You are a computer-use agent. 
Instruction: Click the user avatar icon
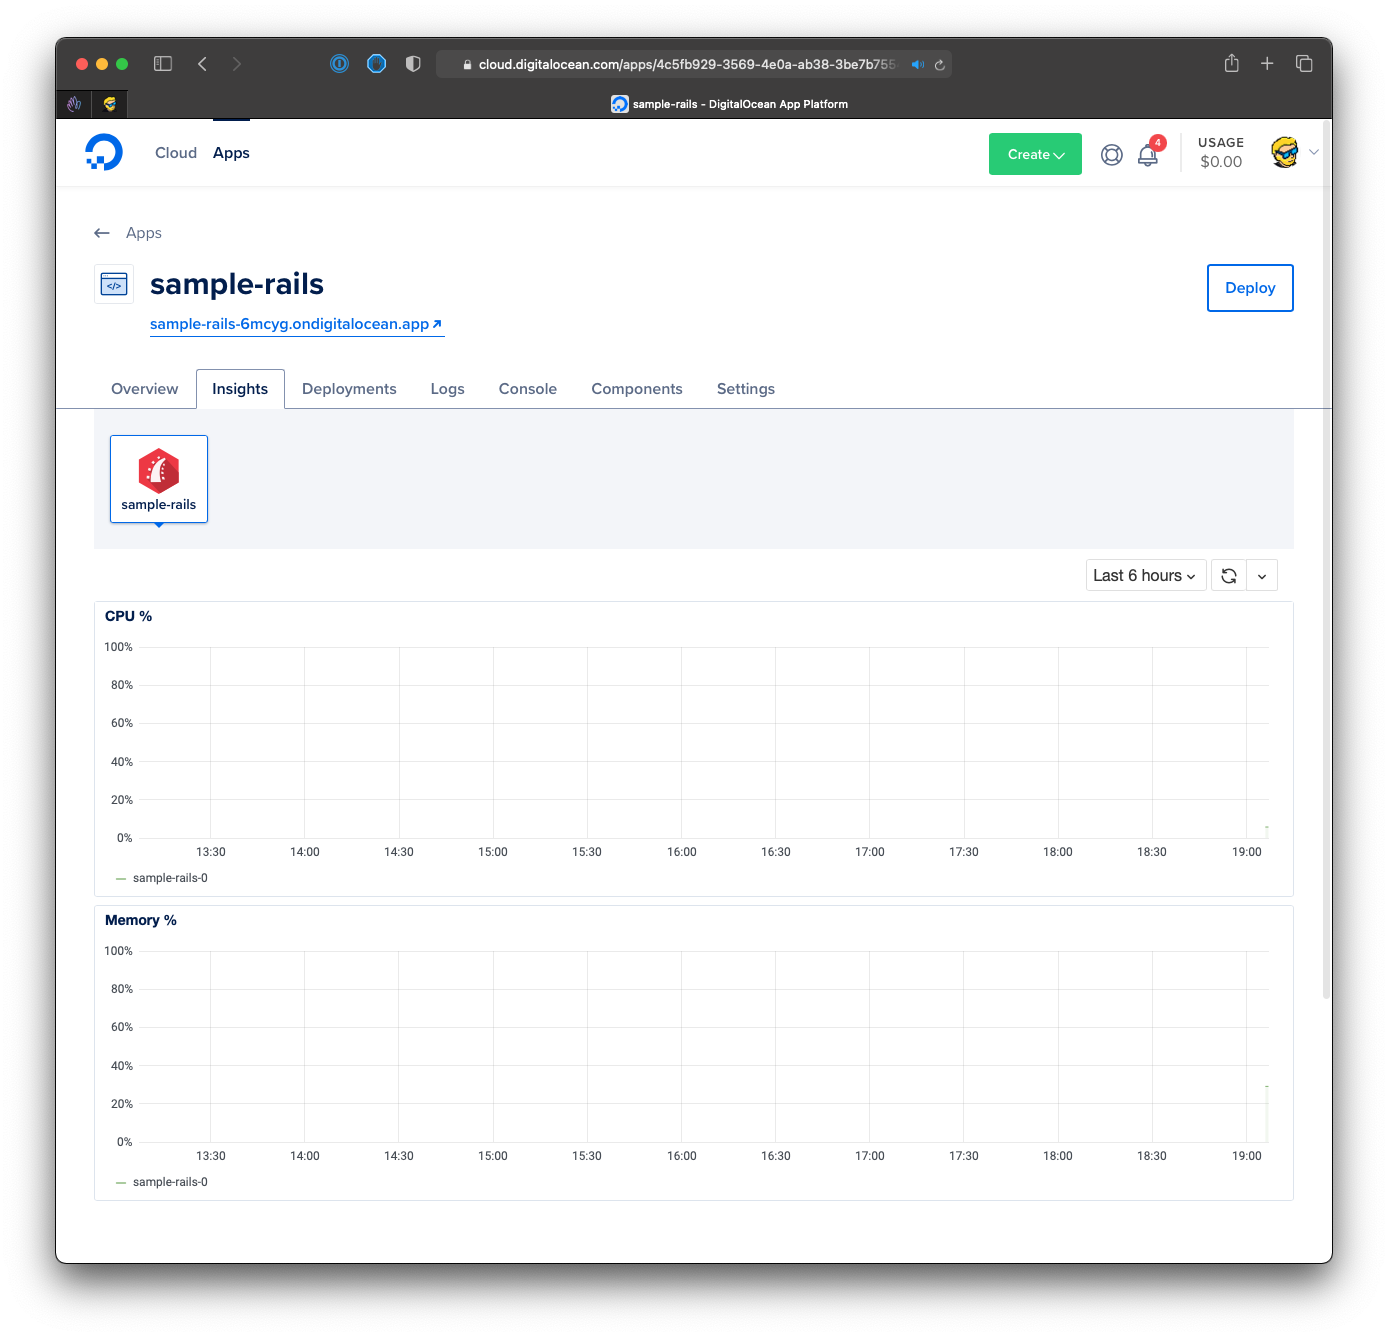1284,153
